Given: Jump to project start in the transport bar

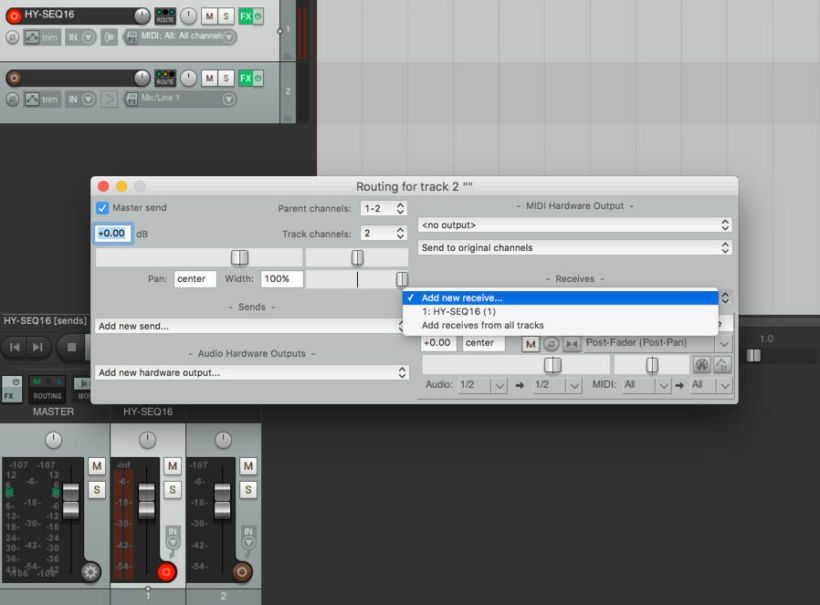Looking at the screenshot, I should pyautogui.click(x=15, y=347).
